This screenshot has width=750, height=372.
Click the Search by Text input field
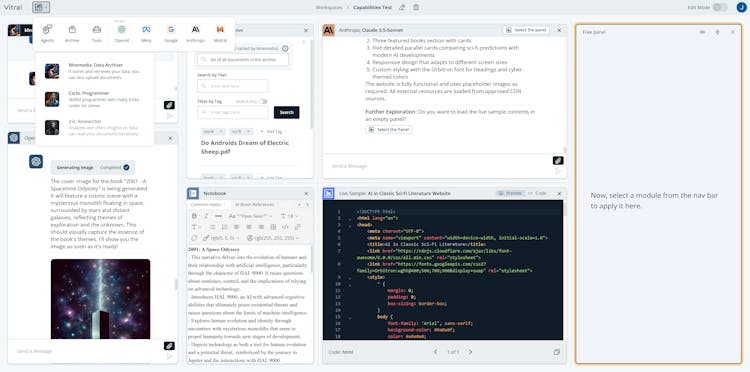click(232, 86)
